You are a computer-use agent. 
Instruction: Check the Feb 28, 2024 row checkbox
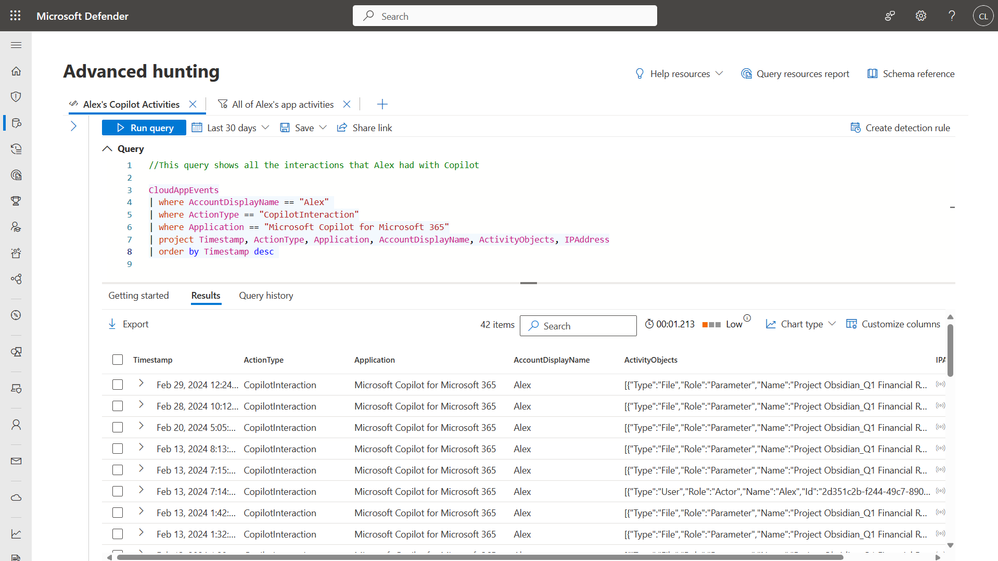[118, 406]
